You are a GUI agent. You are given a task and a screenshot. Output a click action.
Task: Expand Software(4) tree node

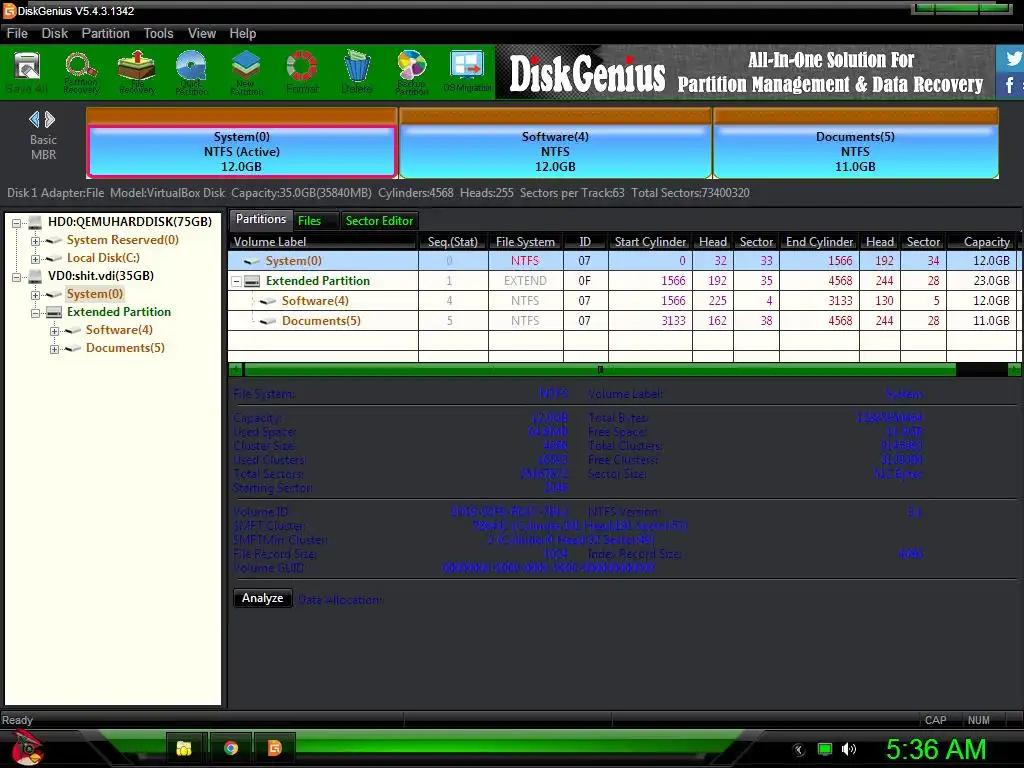(54, 331)
